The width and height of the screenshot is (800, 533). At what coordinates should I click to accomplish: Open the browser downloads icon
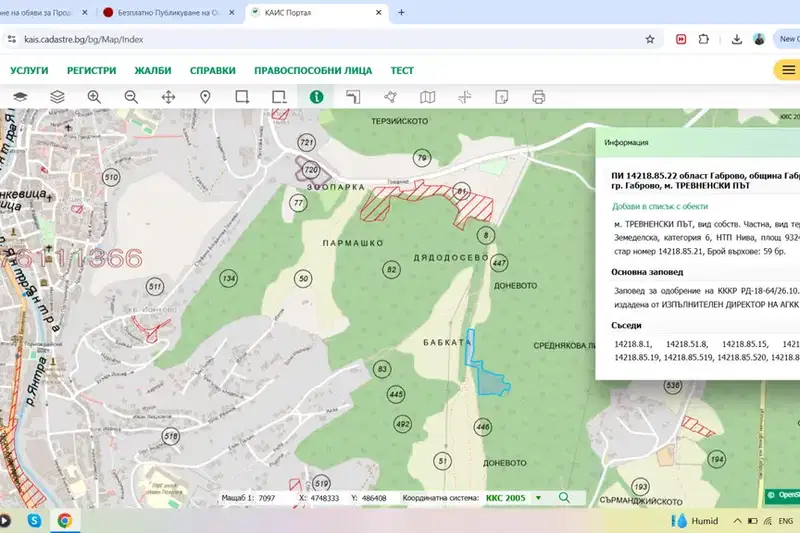(736, 39)
